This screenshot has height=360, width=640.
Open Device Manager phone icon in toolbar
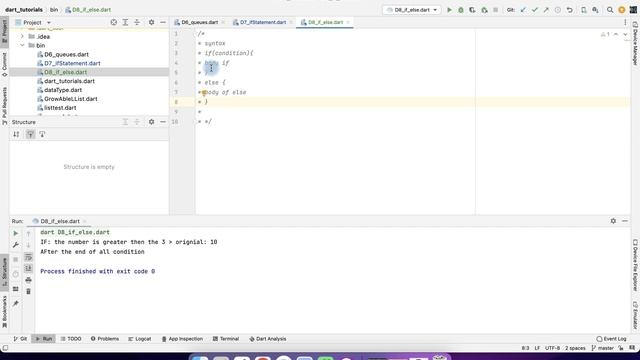[584, 10]
